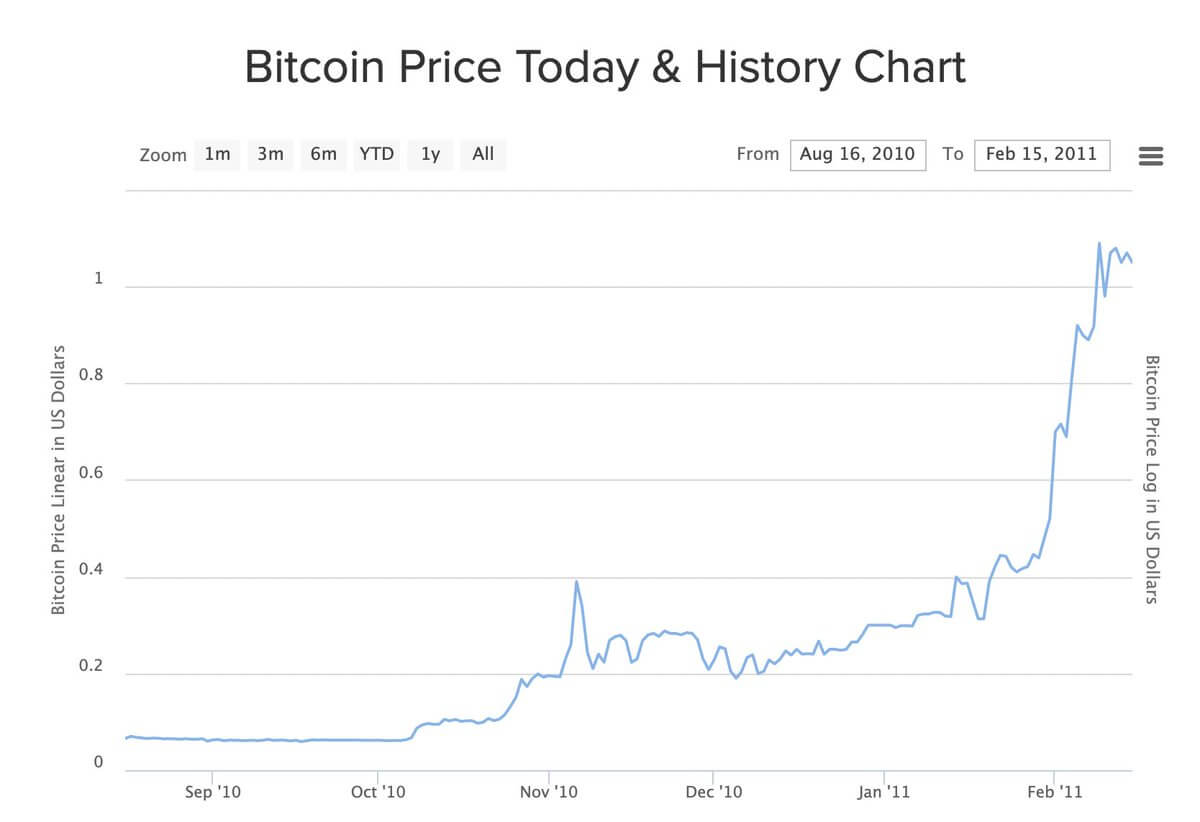The image size is (1200, 822).
Task: Select the 1m zoom range
Action: click(216, 154)
